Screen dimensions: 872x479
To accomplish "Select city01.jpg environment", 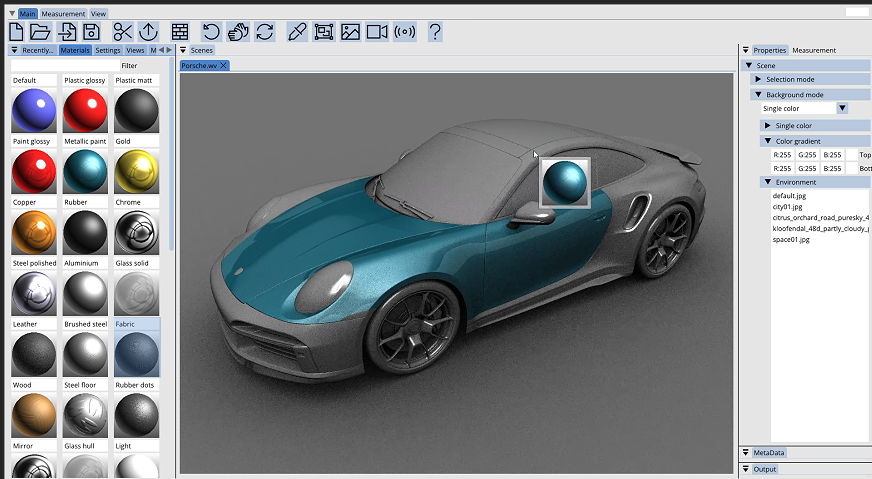I will pyautogui.click(x=787, y=206).
